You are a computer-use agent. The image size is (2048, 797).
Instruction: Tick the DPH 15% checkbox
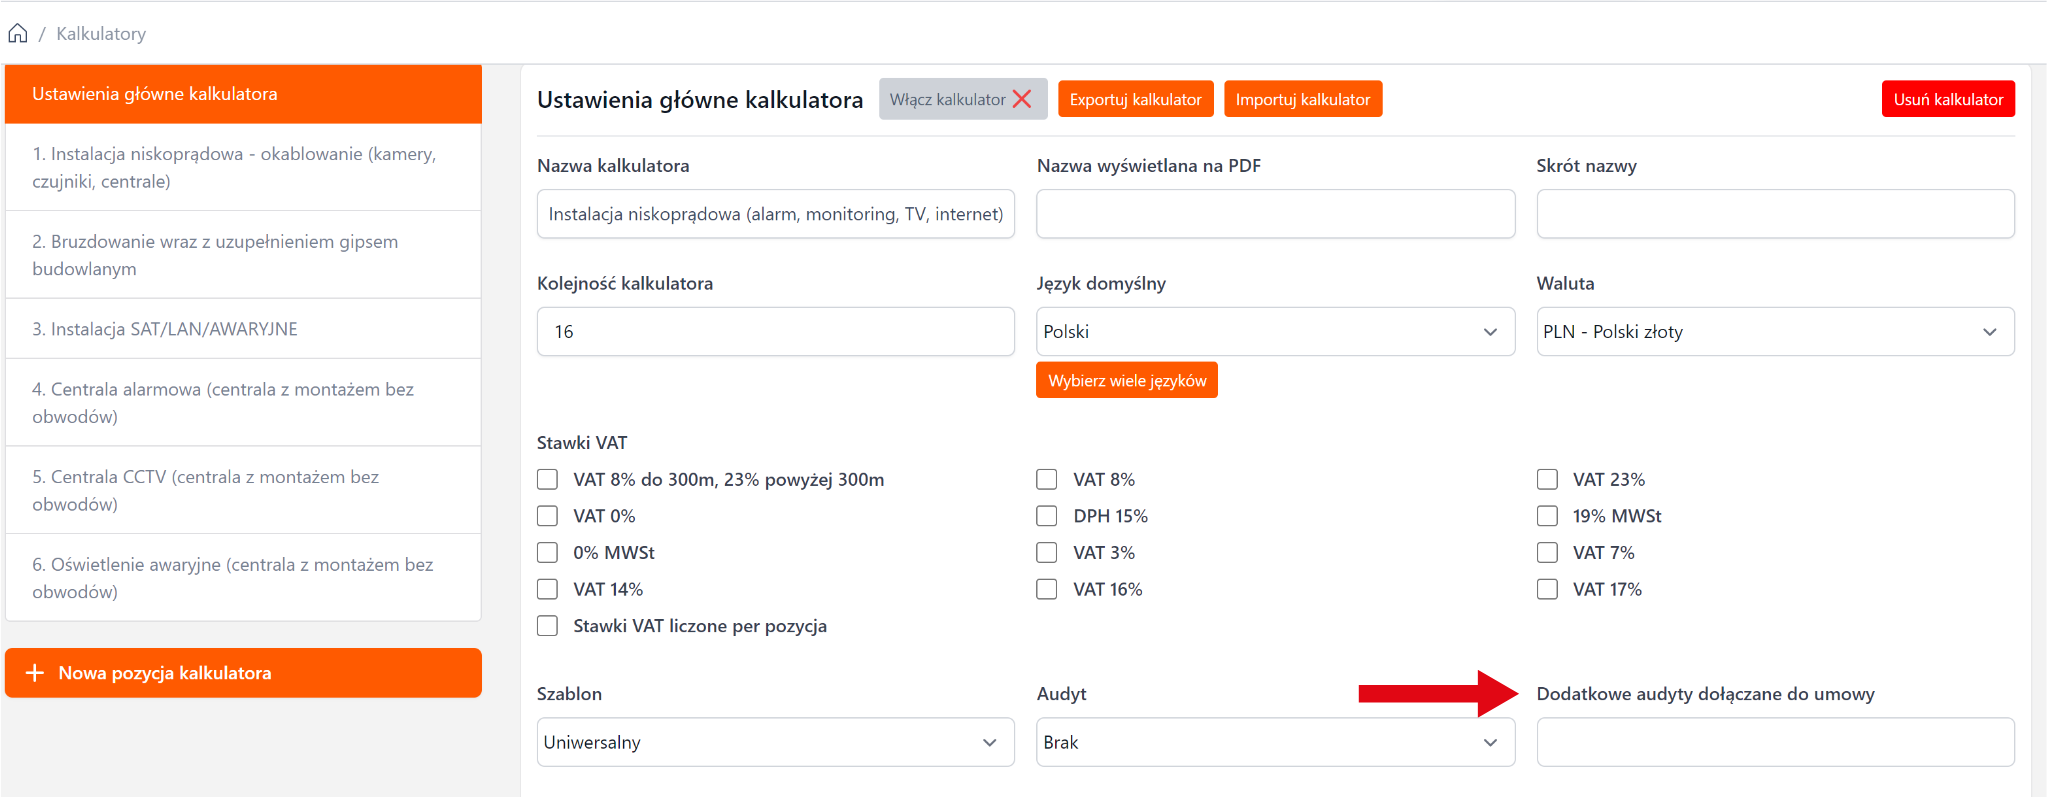pyautogui.click(x=1047, y=516)
